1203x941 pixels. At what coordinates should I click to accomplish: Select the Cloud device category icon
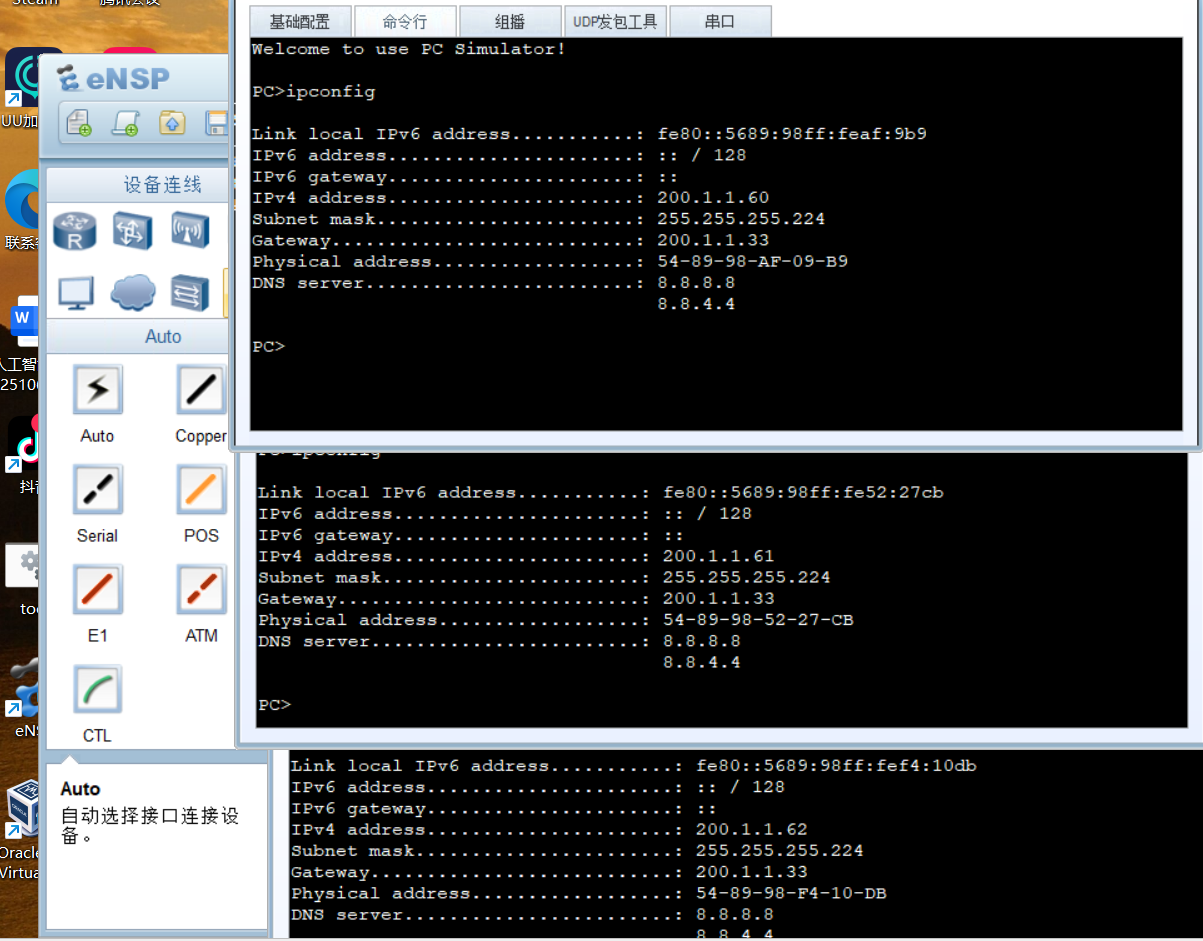pos(132,292)
